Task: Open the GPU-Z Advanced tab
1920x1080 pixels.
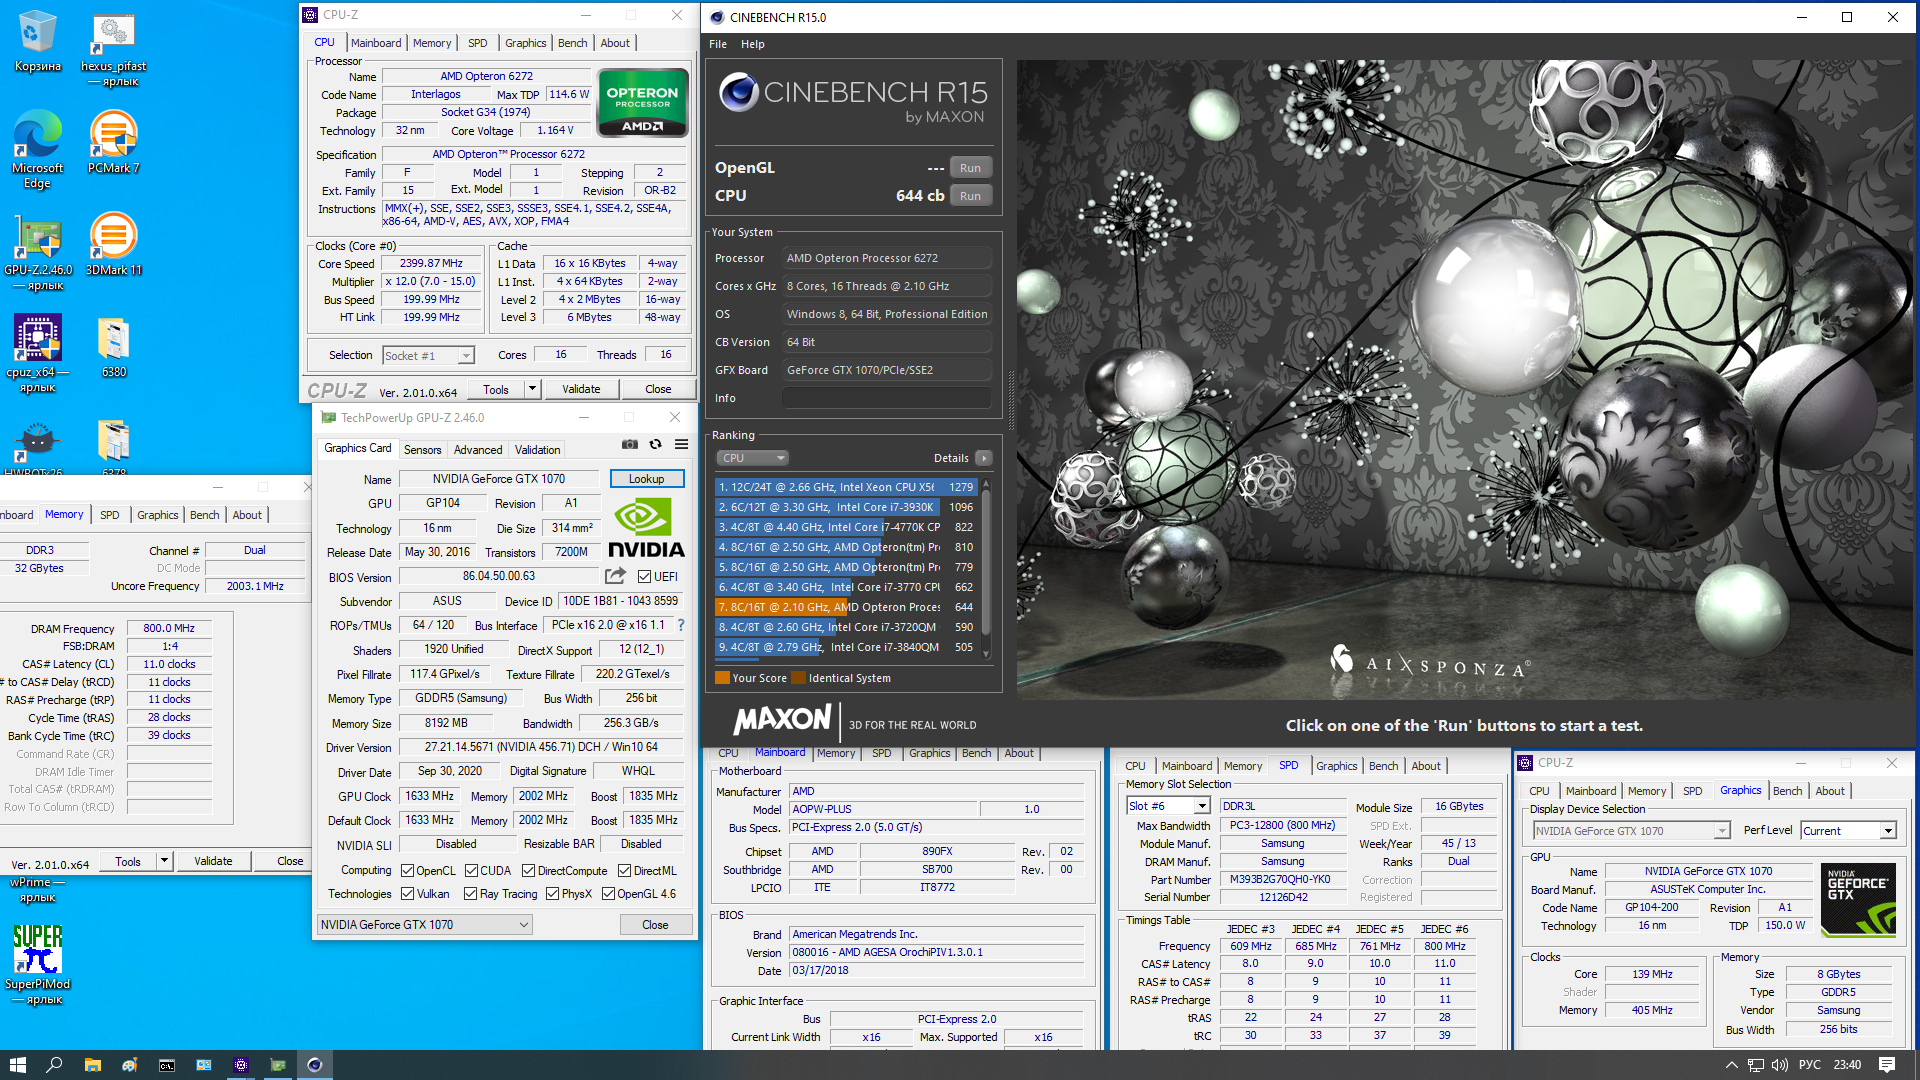Action: [478, 450]
